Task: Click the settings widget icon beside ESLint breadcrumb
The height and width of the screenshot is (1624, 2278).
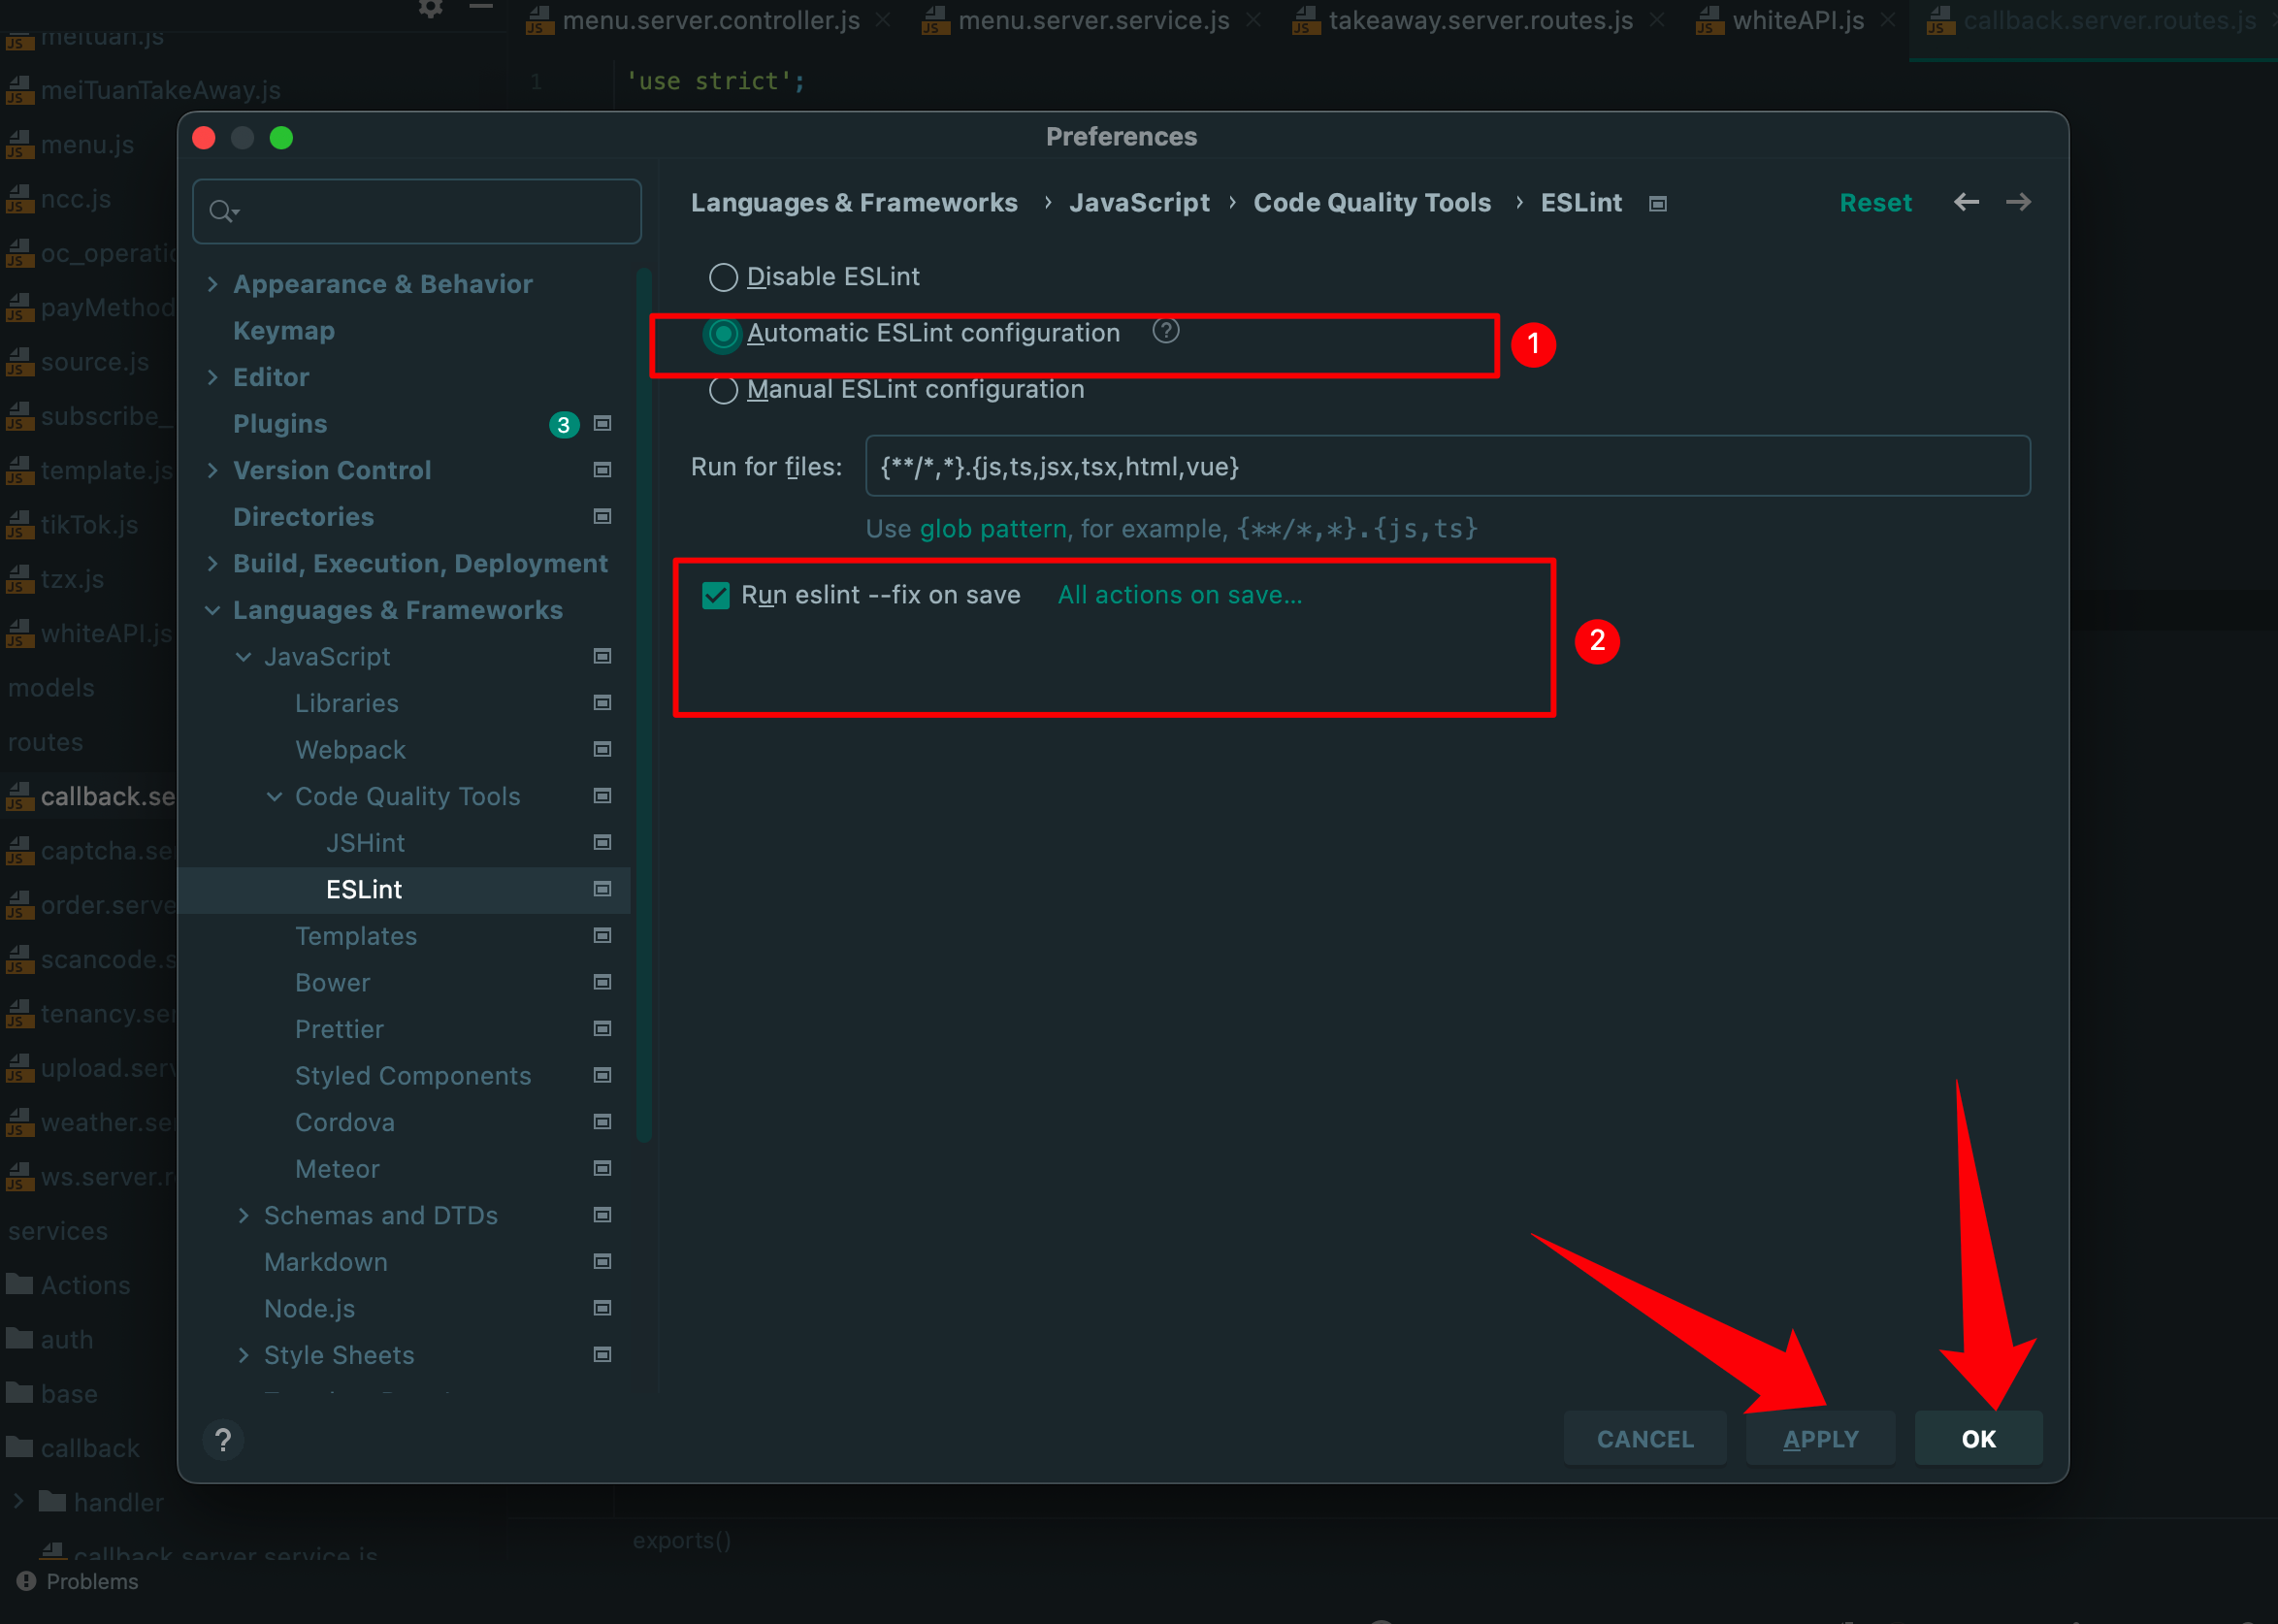Action: coord(1657,203)
